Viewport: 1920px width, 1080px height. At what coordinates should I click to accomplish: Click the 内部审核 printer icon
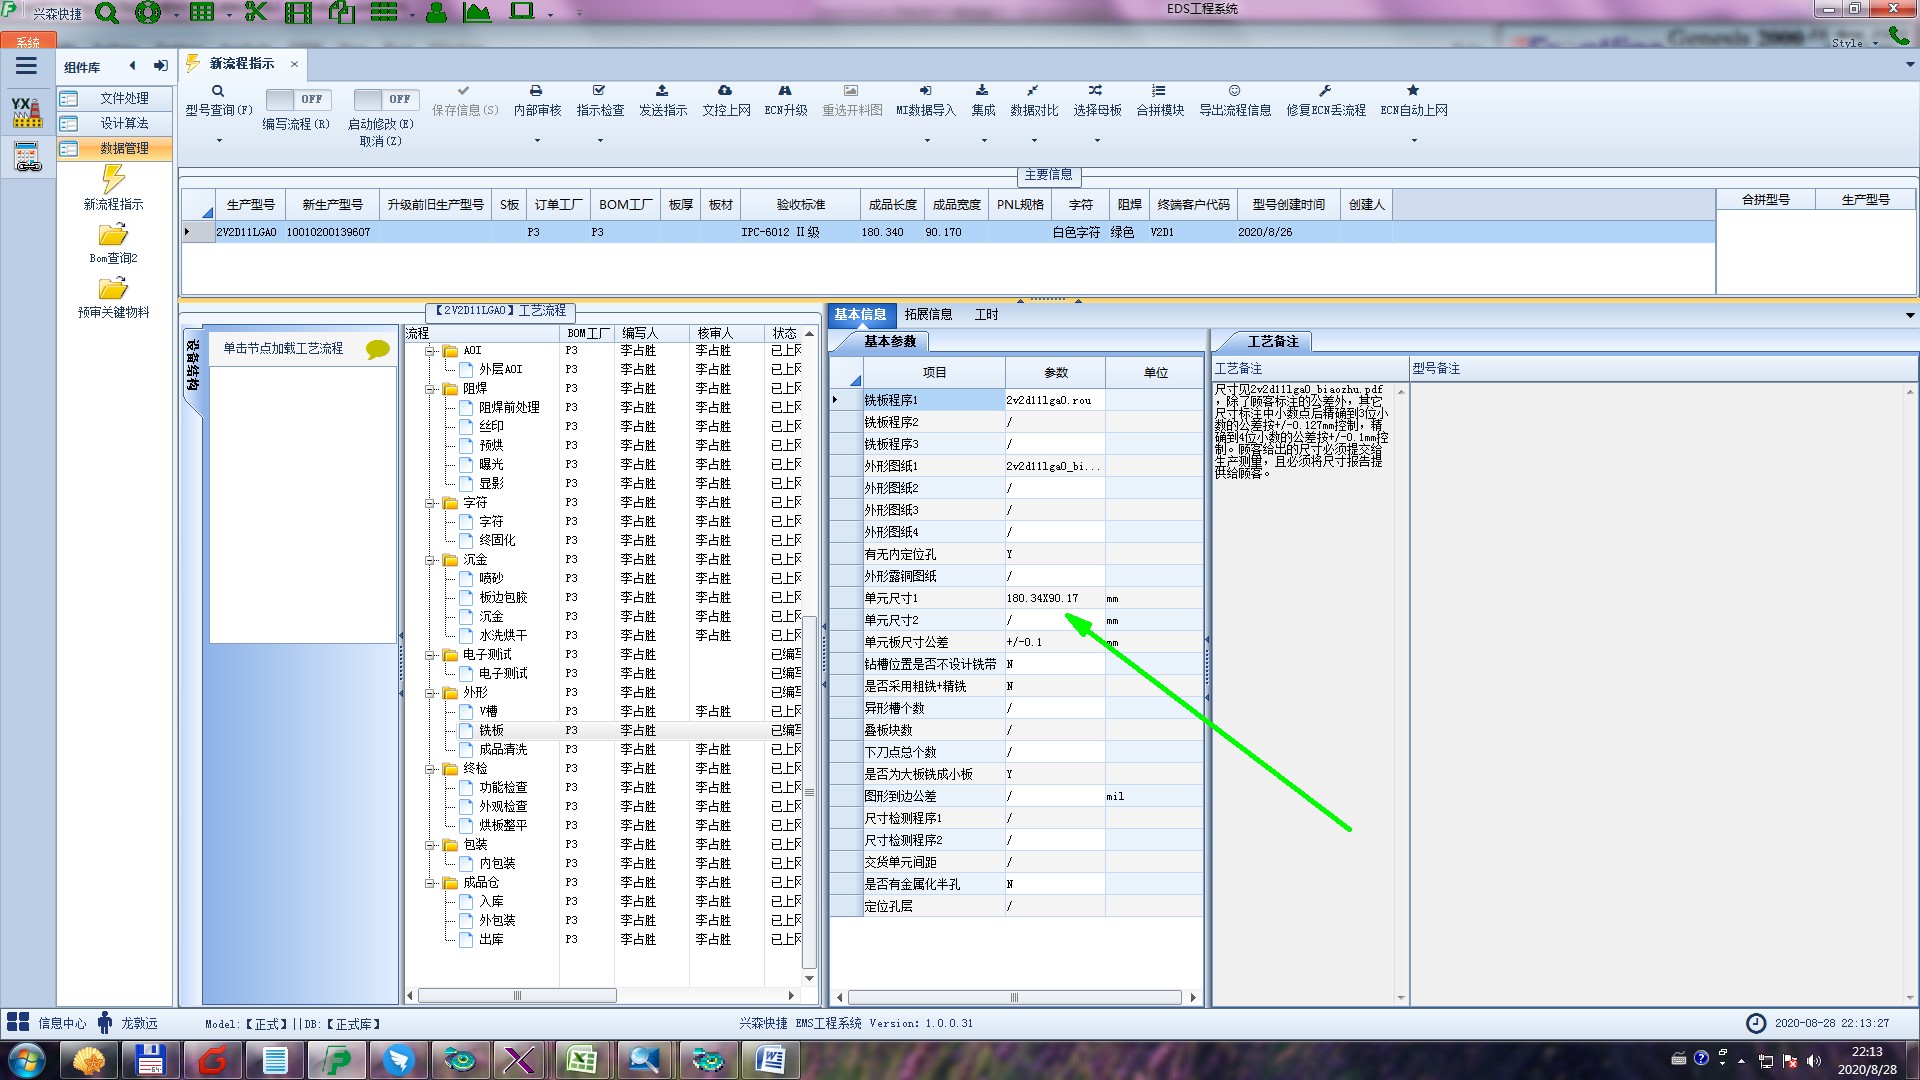click(536, 91)
